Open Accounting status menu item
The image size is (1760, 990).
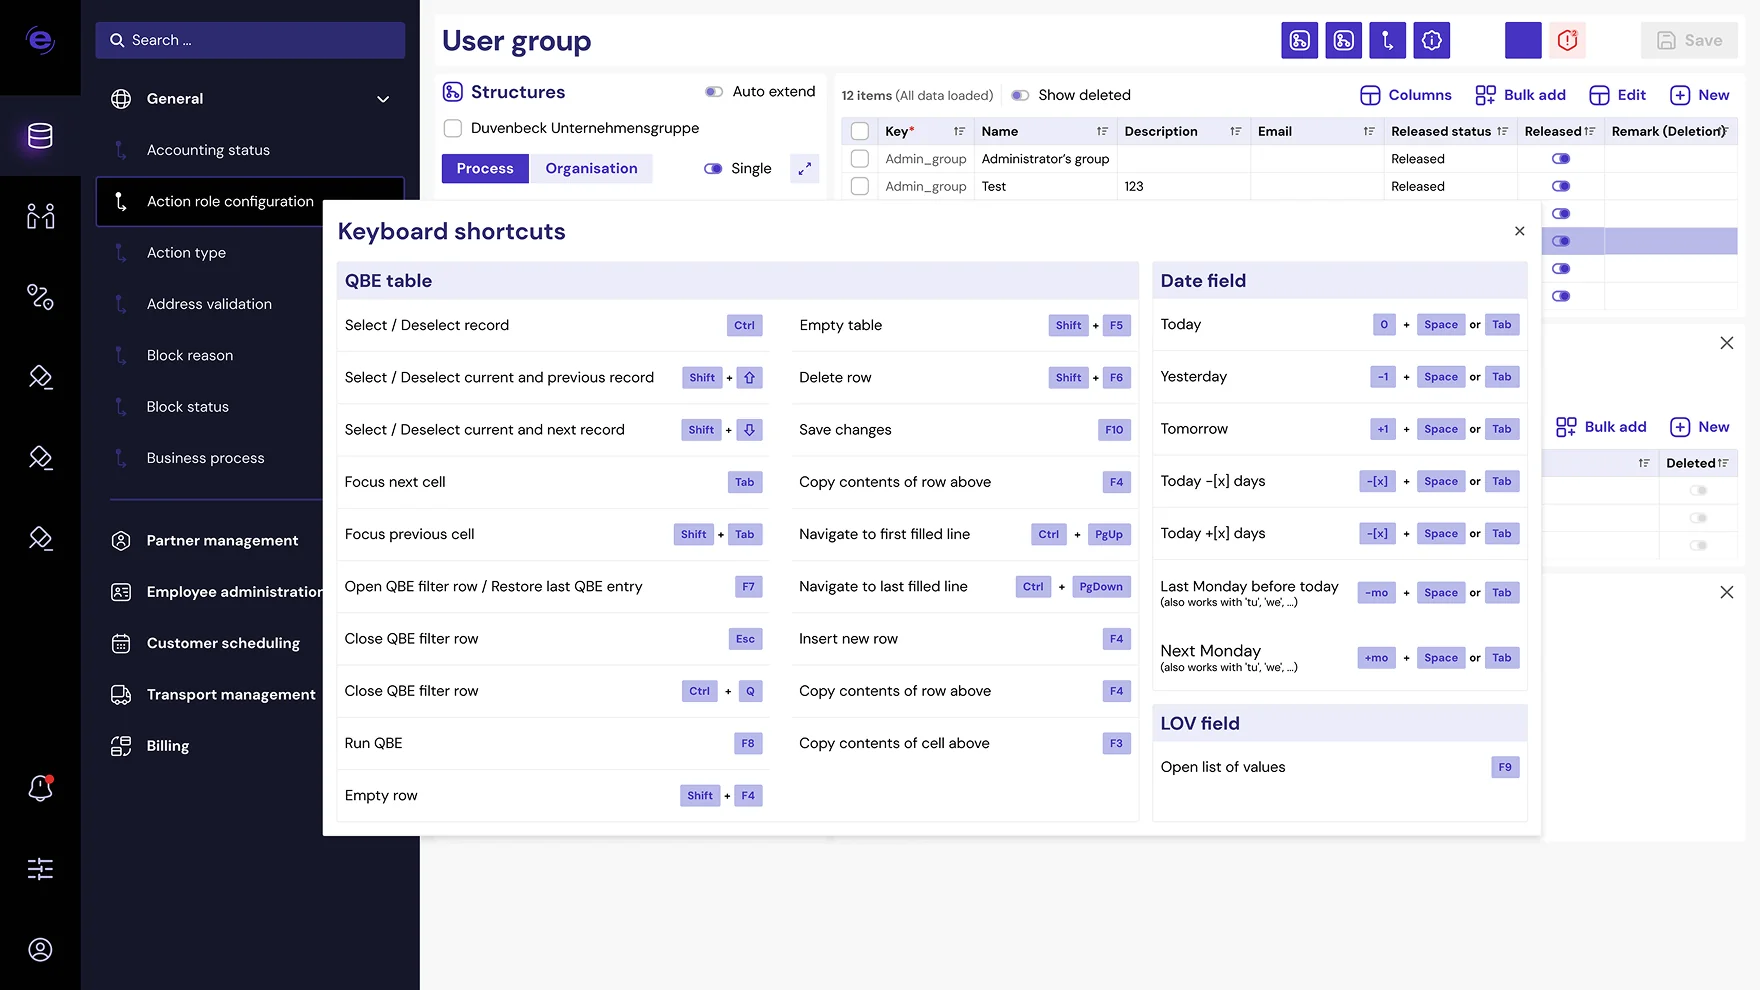pyautogui.click(x=208, y=150)
